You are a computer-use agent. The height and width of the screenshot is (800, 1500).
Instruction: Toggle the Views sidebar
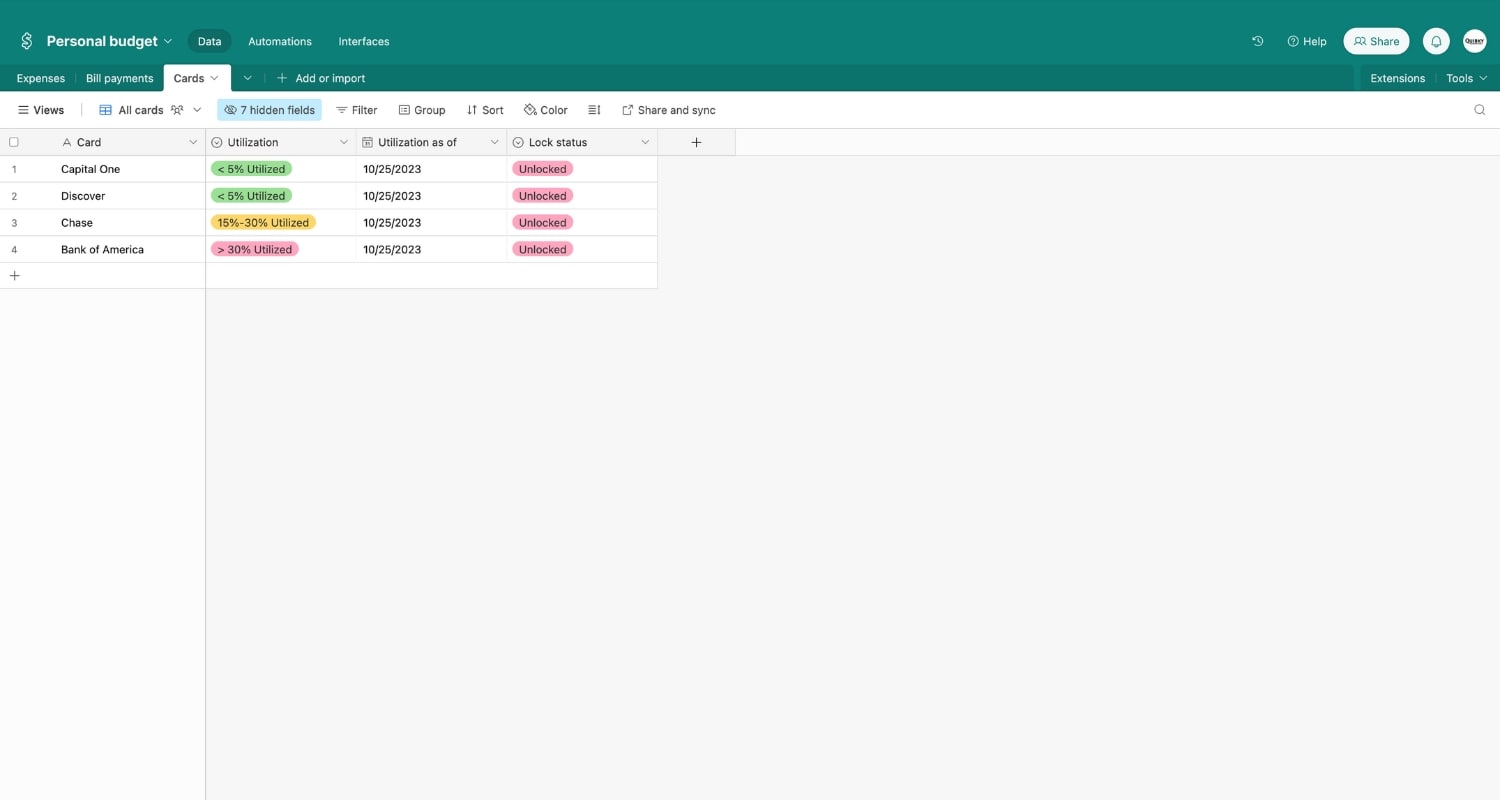click(41, 110)
